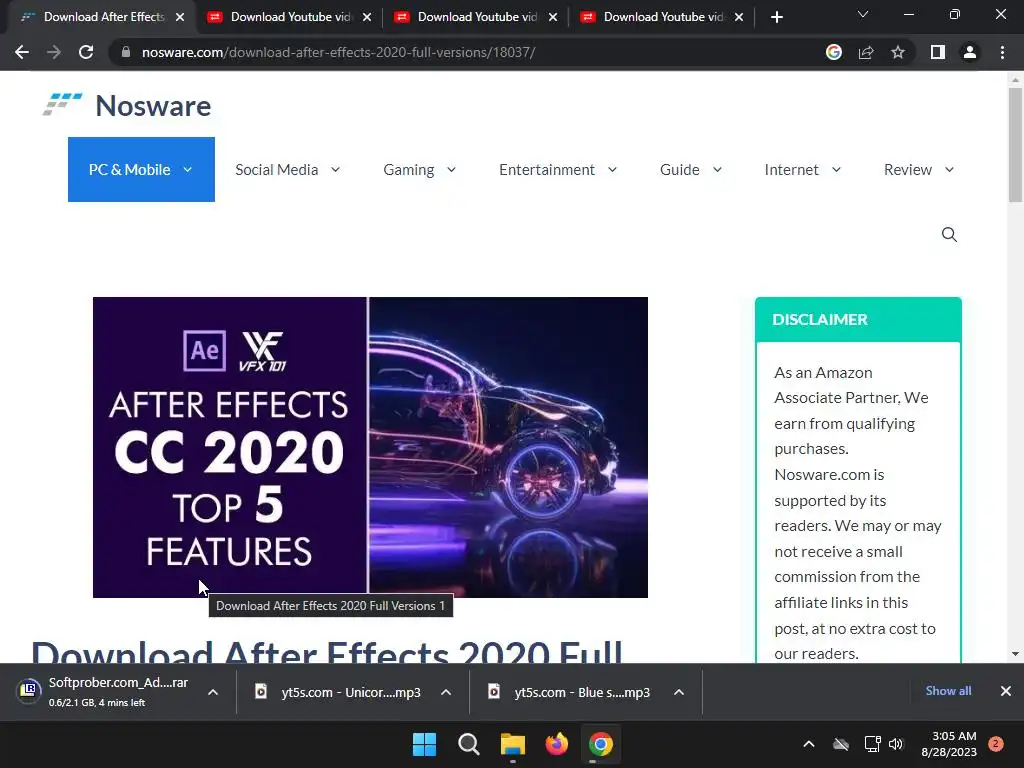Close the first Download Youtube vid tab
Viewport: 1024px width, 768px height.
click(x=367, y=17)
